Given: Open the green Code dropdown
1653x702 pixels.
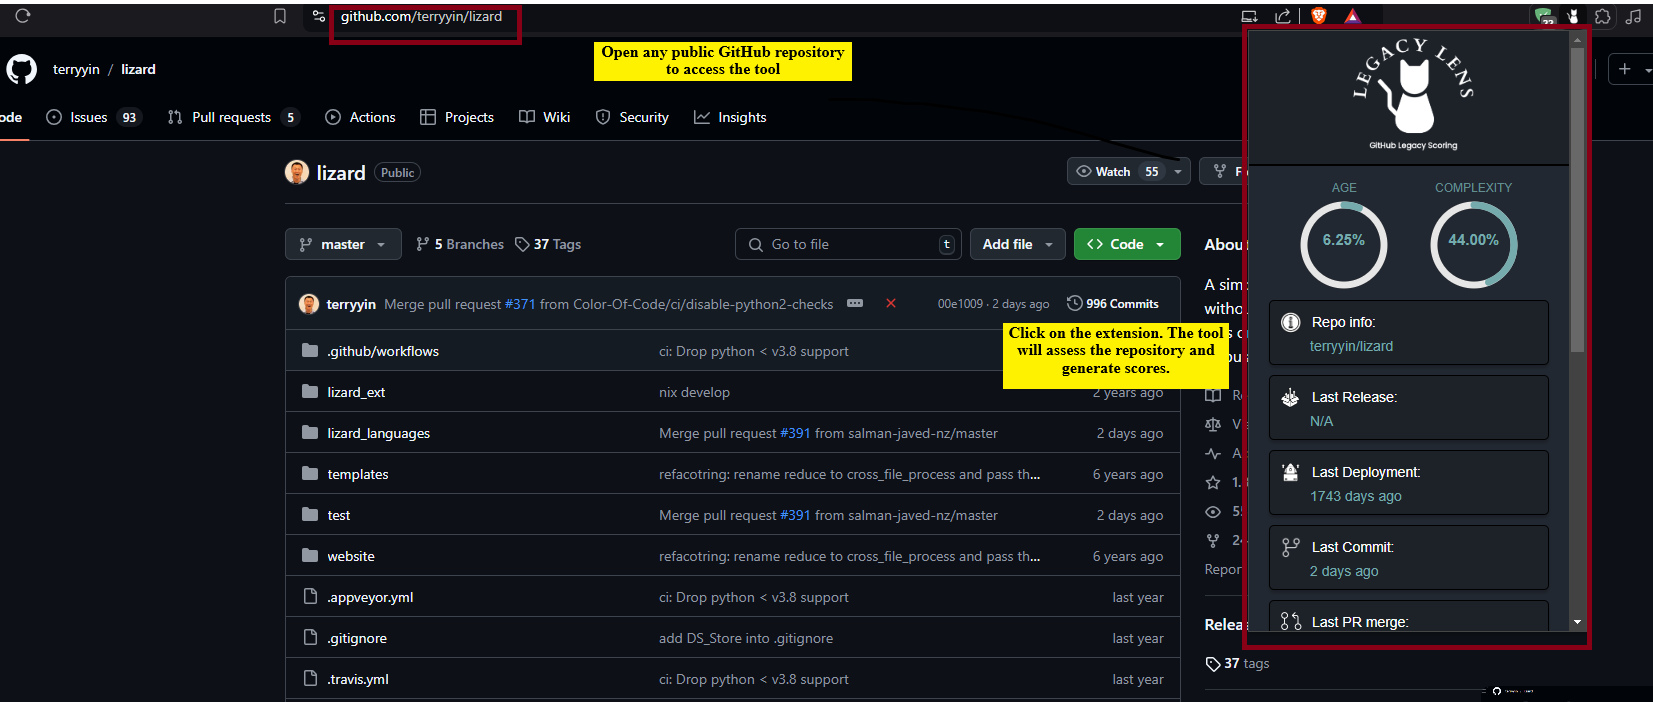Looking at the screenshot, I should pyautogui.click(x=1127, y=244).
